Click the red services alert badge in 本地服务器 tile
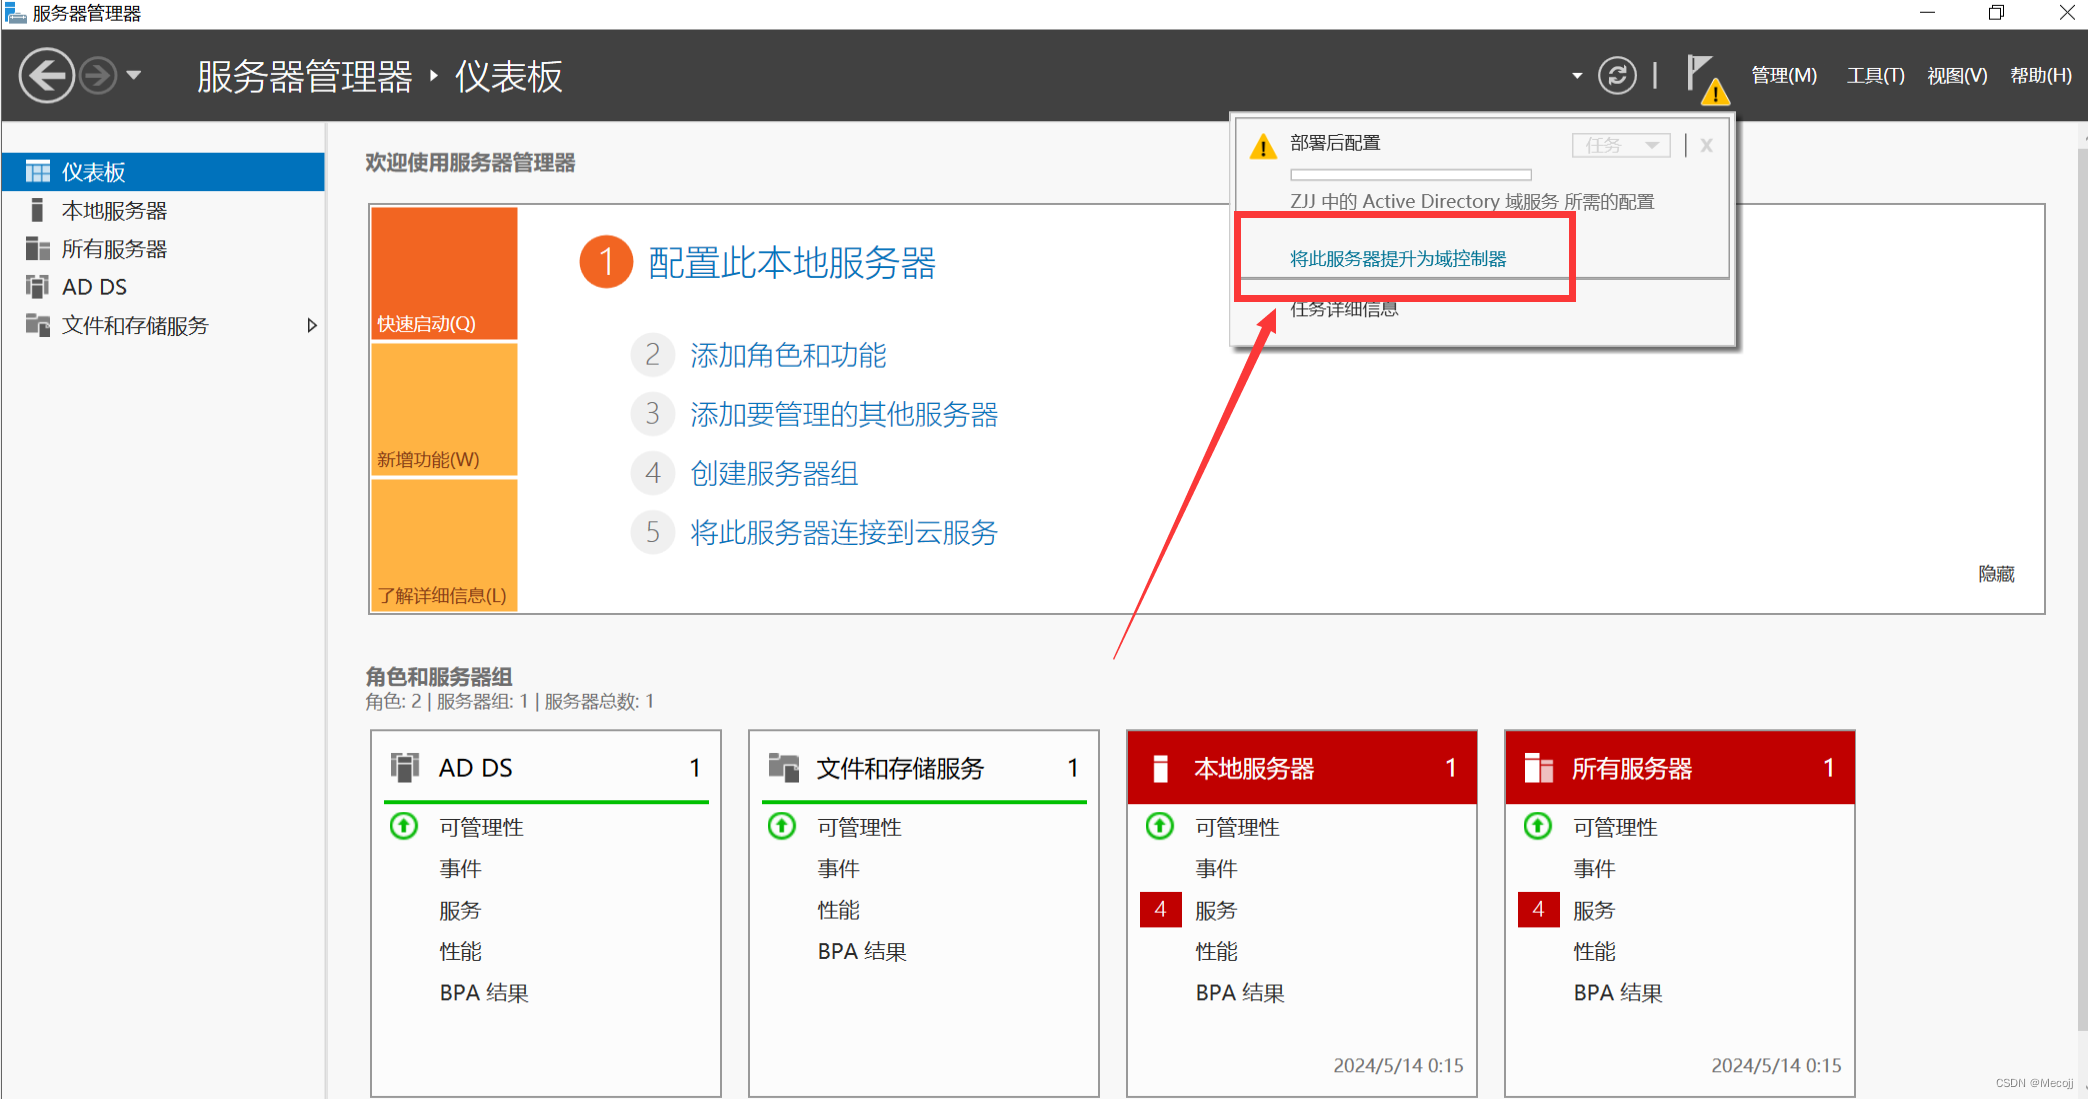This screenshot has width=2088, height=1099. click(1160, 909)
